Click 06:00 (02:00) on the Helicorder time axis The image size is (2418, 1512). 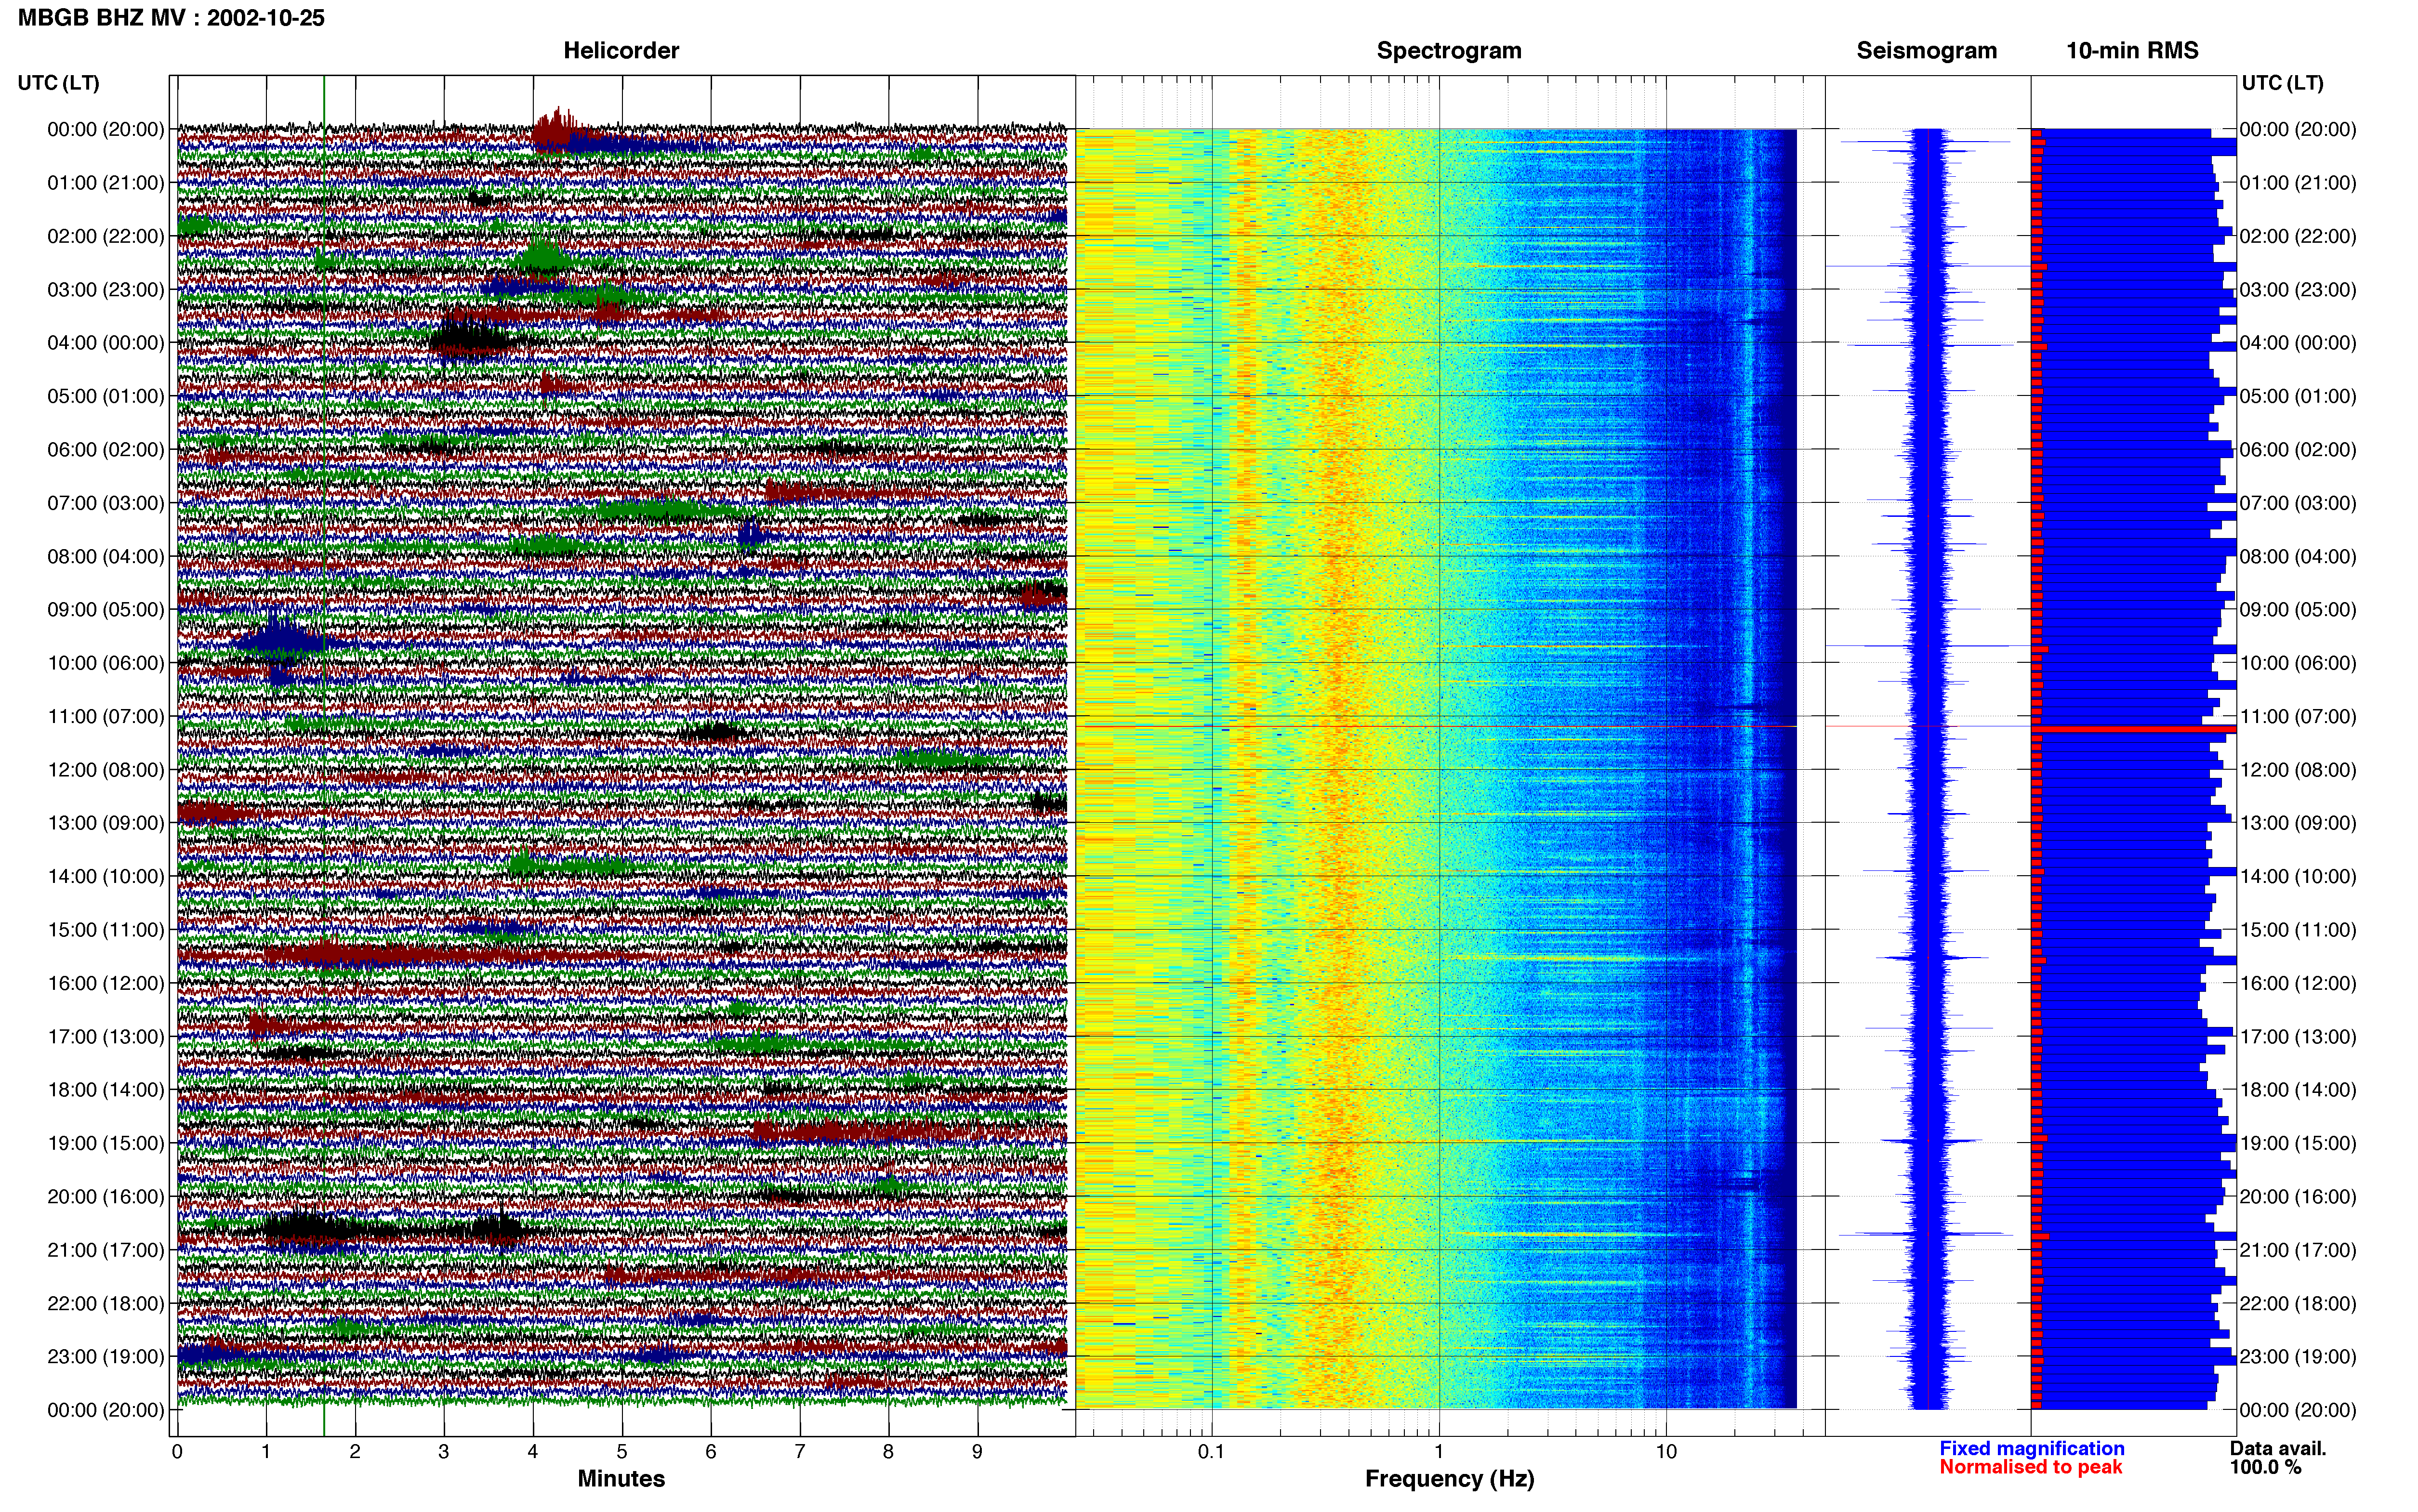click(106, 450)
